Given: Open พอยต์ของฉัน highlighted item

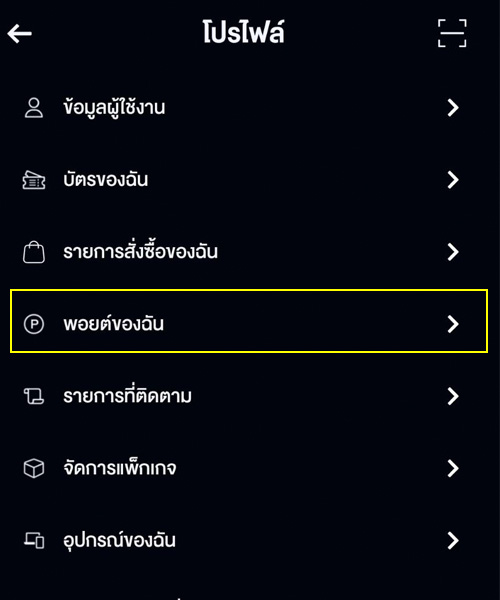Looking at the screenshot, I should 249,321.
